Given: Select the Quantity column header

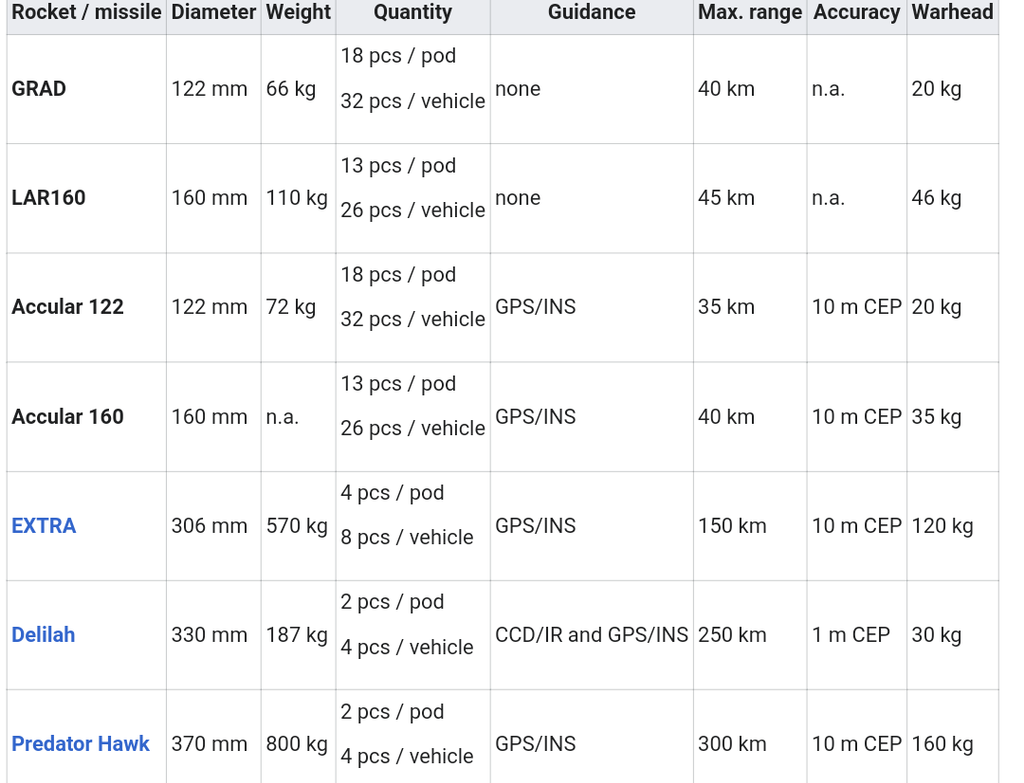Looking at the screenshot, I should 413,13.
